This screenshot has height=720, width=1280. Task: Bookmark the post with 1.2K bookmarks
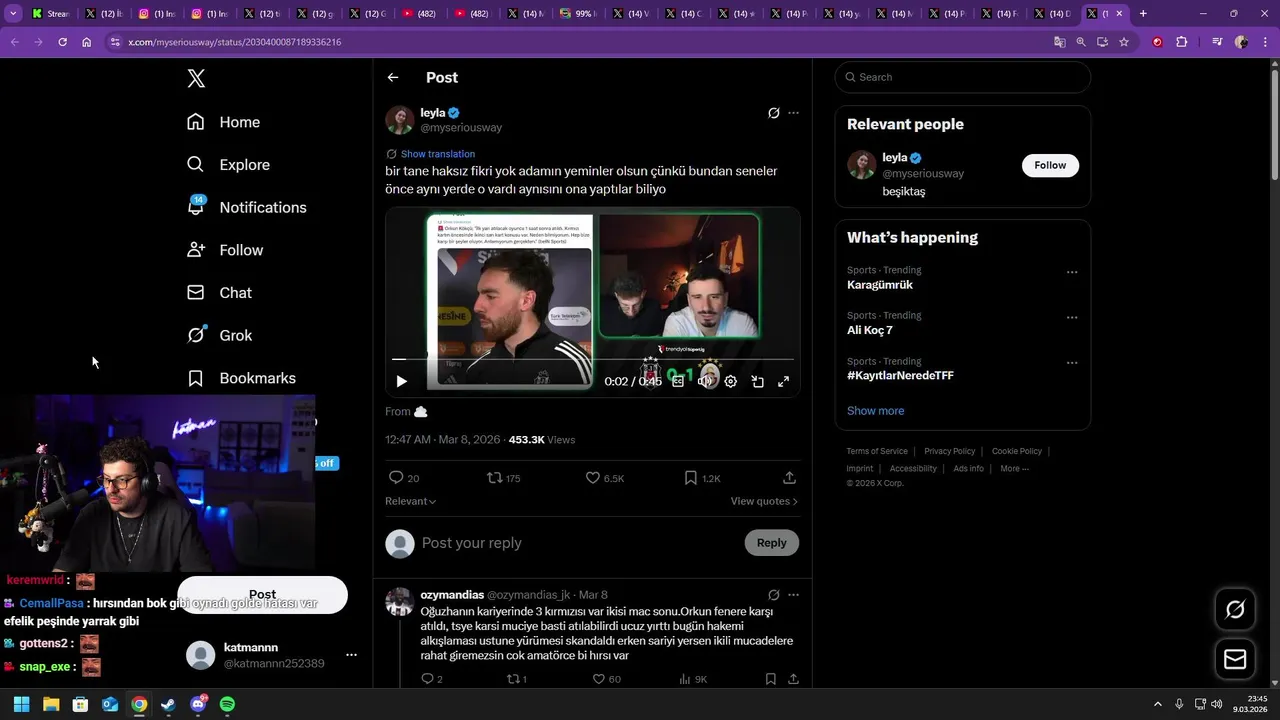coord(702,478)
